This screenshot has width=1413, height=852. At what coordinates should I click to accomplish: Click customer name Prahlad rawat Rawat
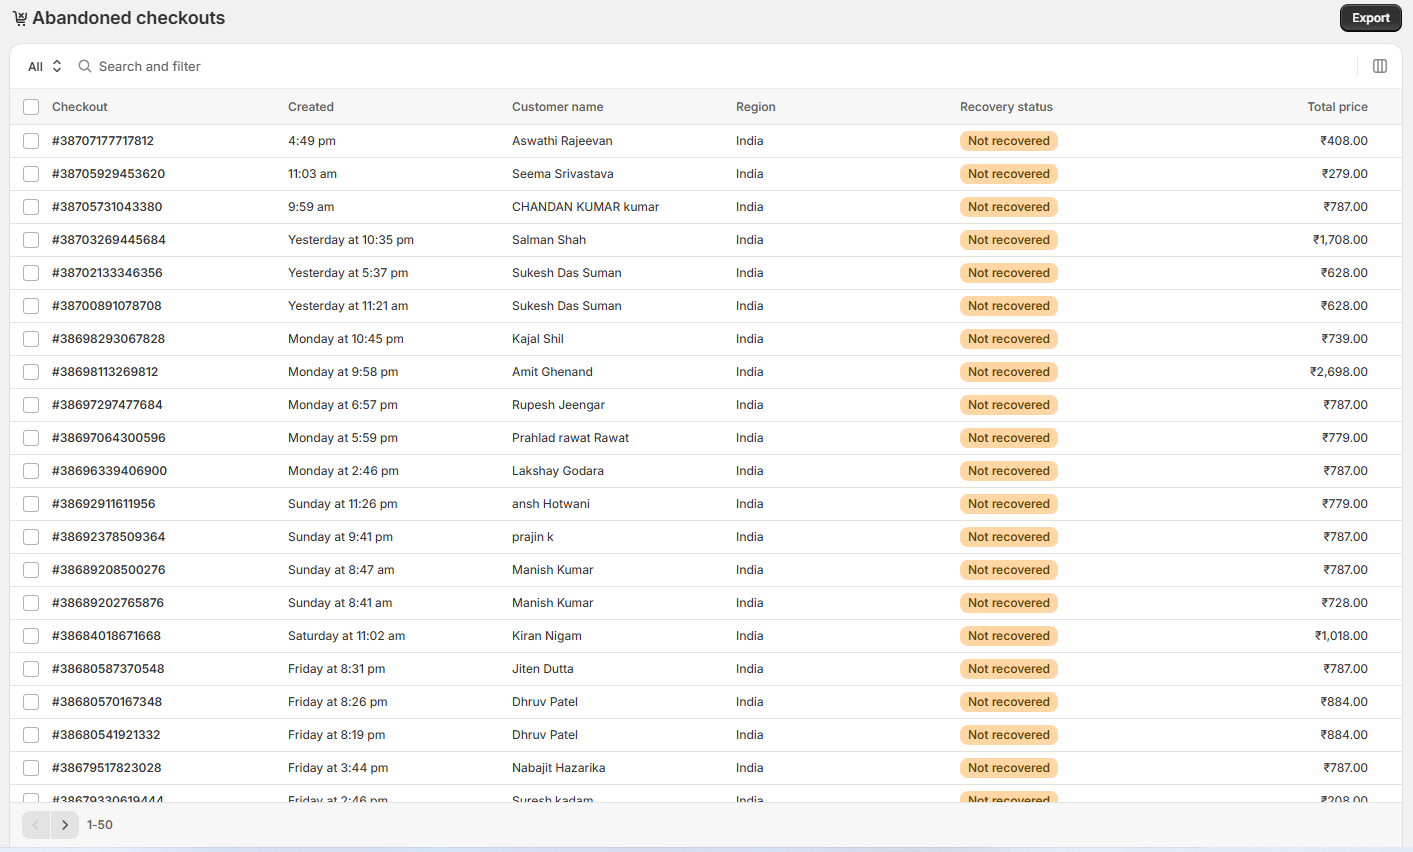(x=570, y=438)
